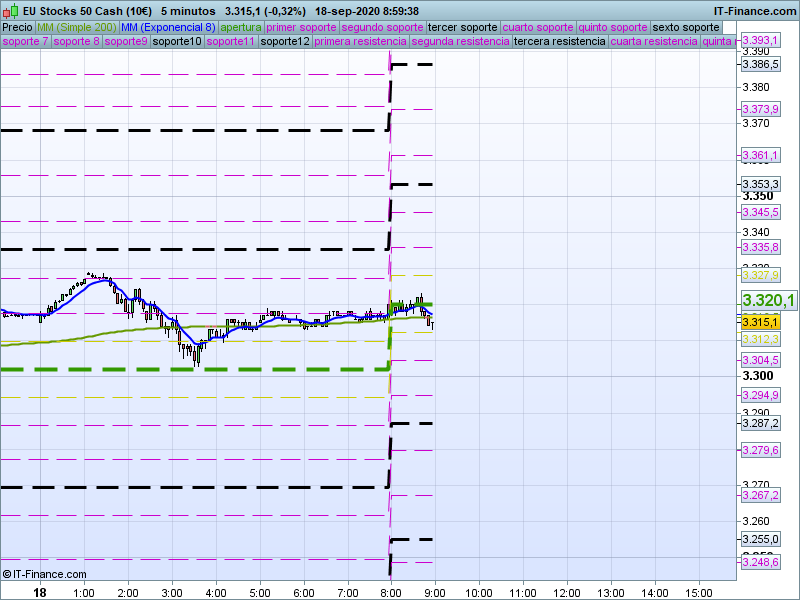Click the segundo soporte label
Image resolution: width=800 pixels, height=600 pixels.
[383, 27]
